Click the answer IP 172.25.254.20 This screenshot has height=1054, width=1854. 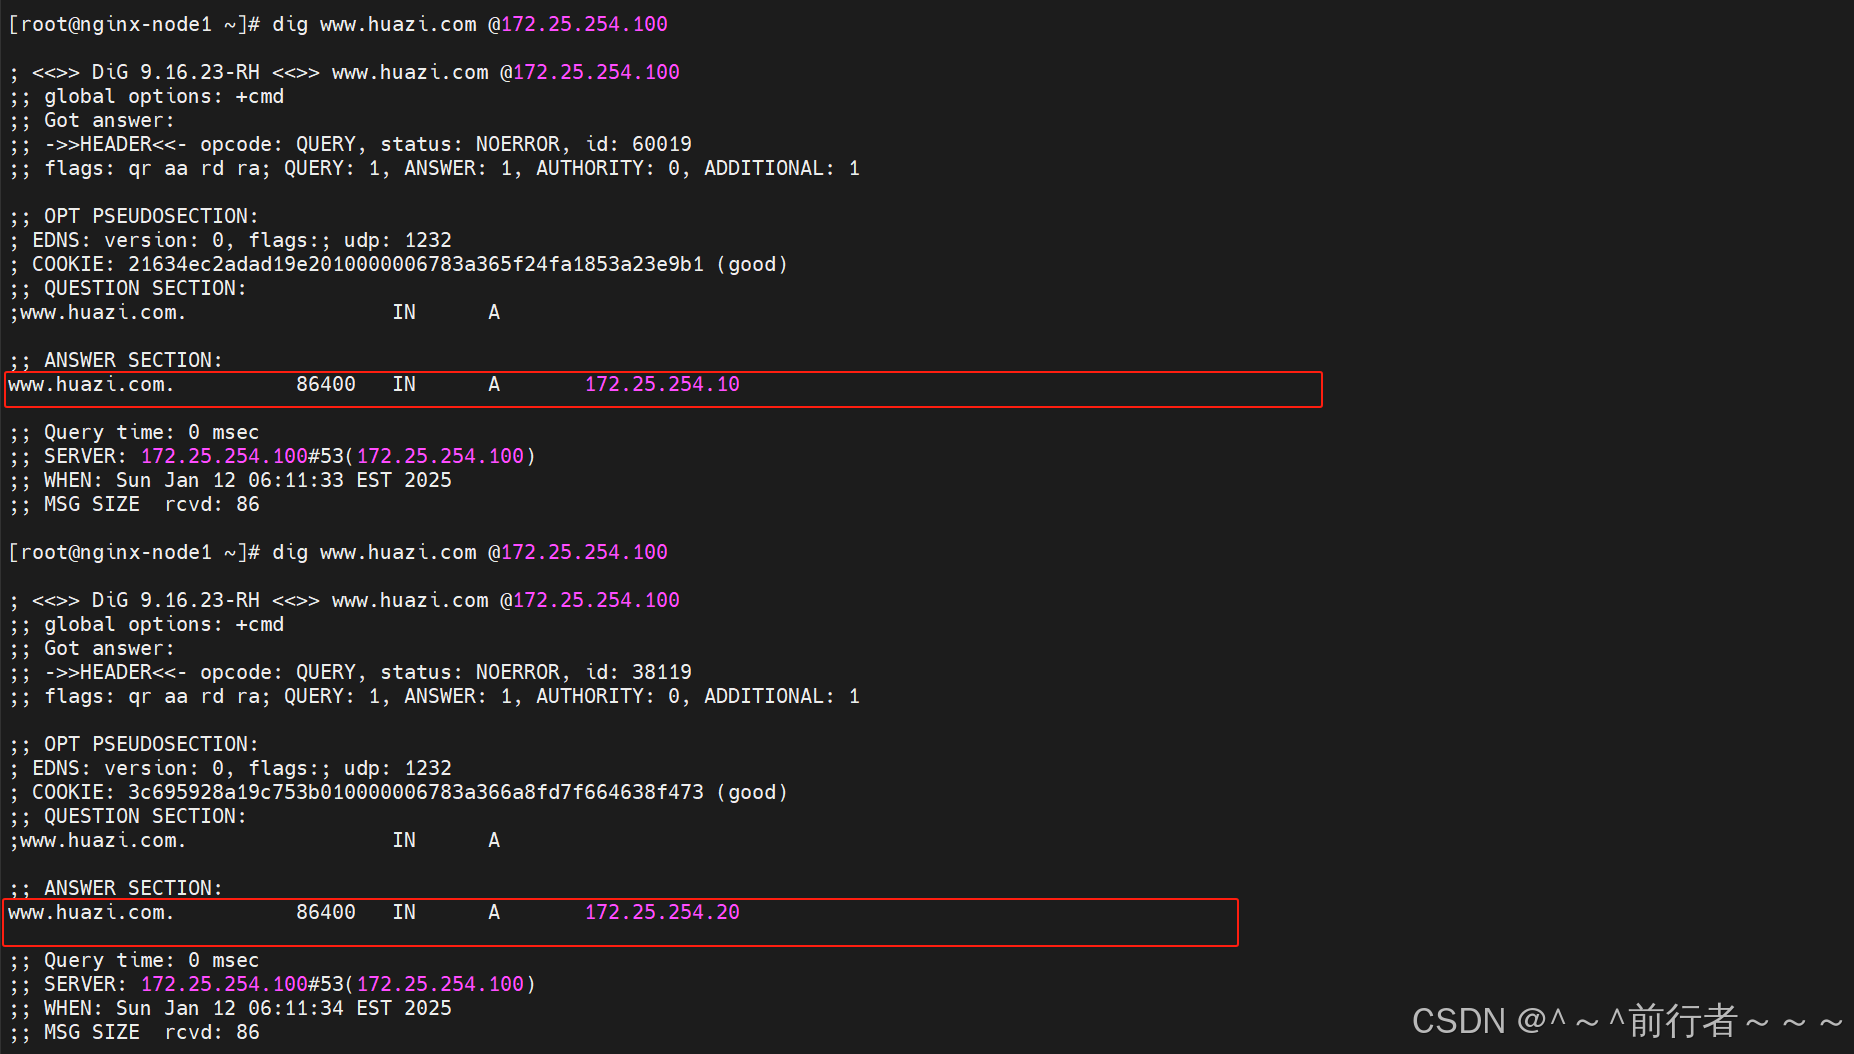click(662, 912)
